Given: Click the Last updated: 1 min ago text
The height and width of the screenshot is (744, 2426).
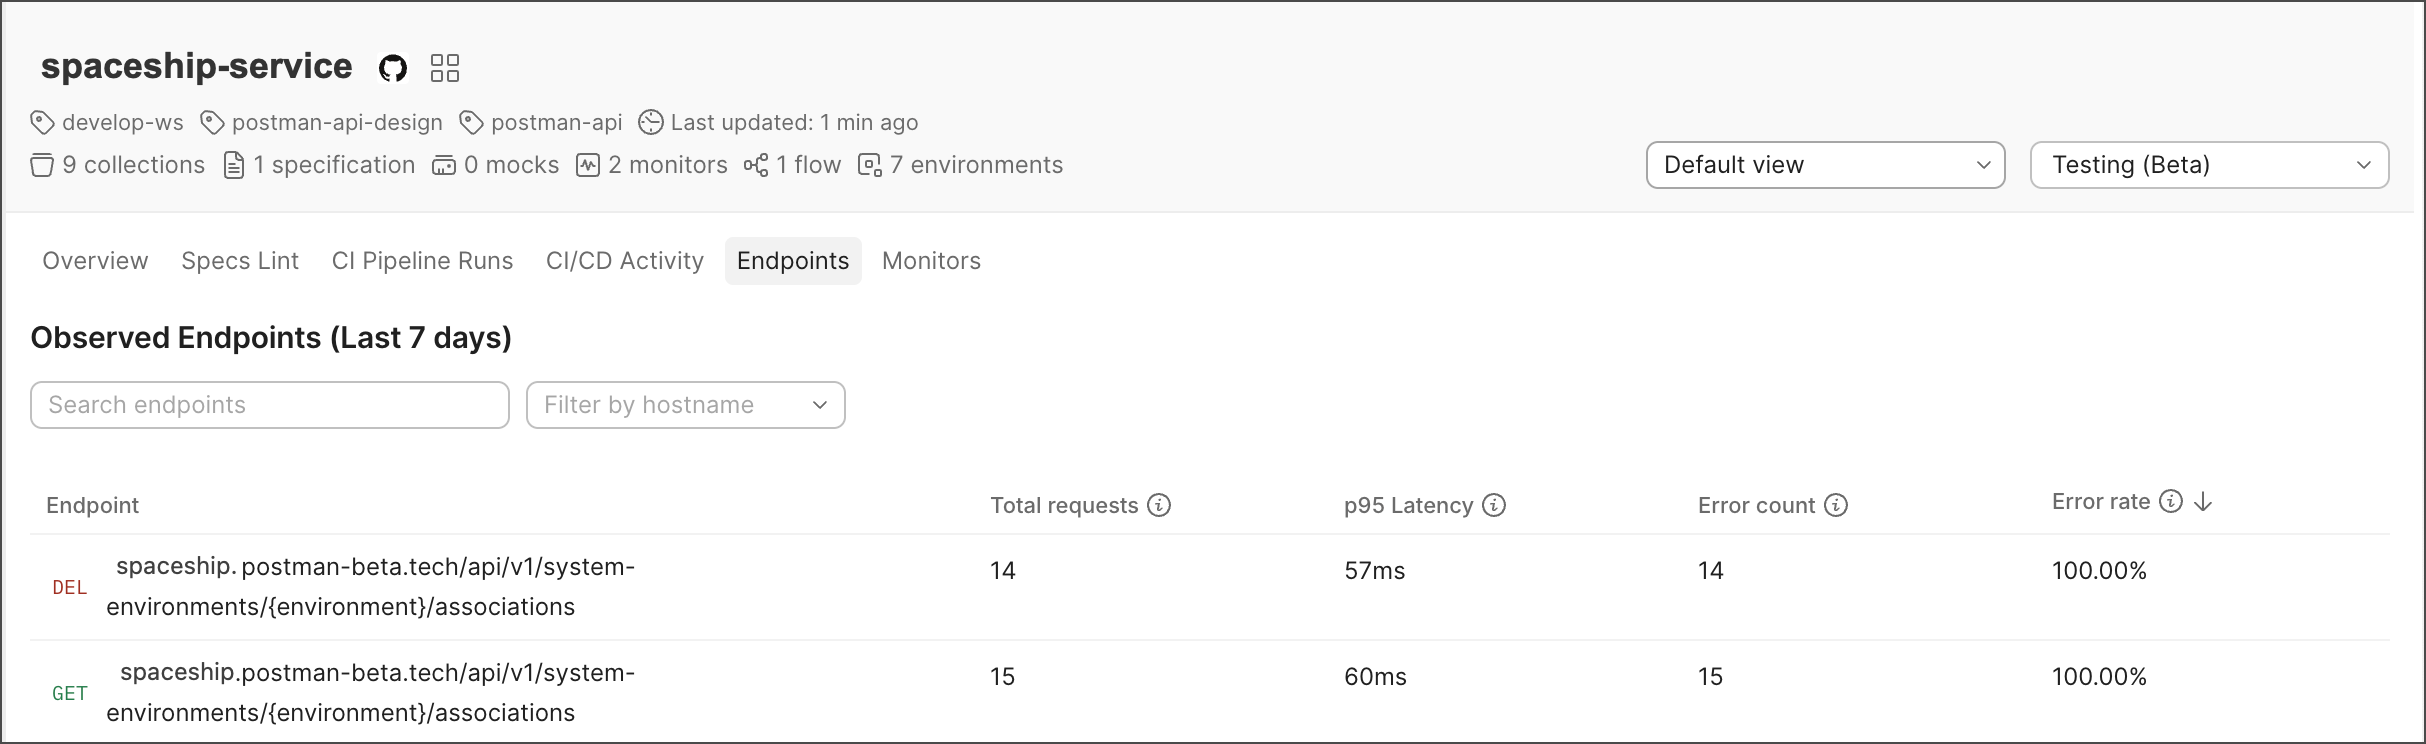Looking at the screenshot, I should pyautogui.click(x=794, y=123).
